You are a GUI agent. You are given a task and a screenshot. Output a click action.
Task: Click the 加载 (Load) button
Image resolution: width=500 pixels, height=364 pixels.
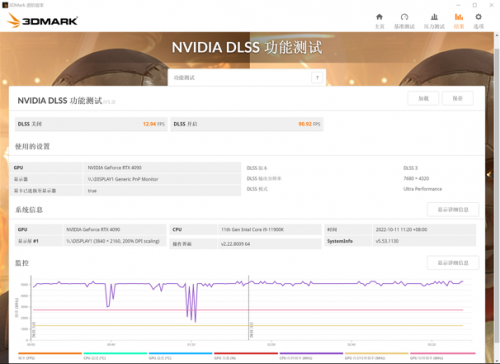tap(423, 98)
